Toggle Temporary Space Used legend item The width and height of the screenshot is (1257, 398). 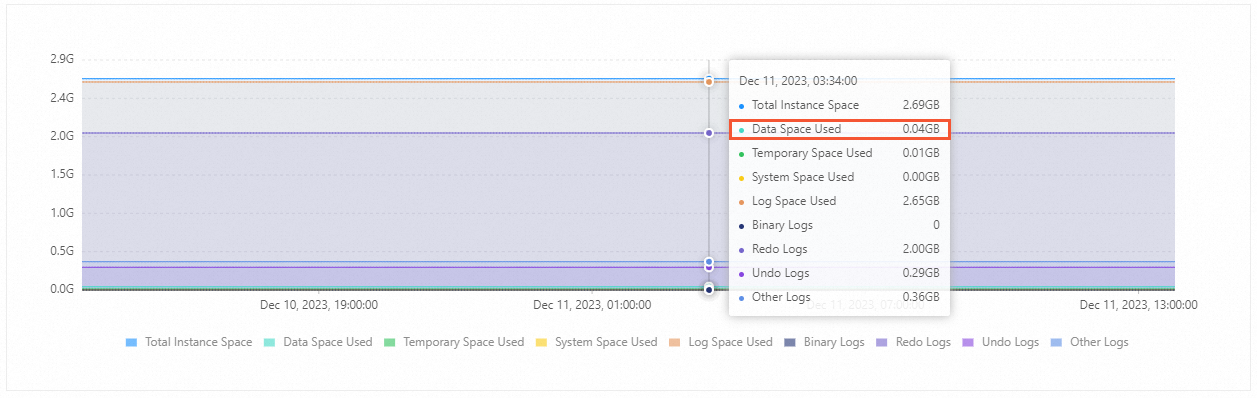pyautogui.click(x=454, y=342)
